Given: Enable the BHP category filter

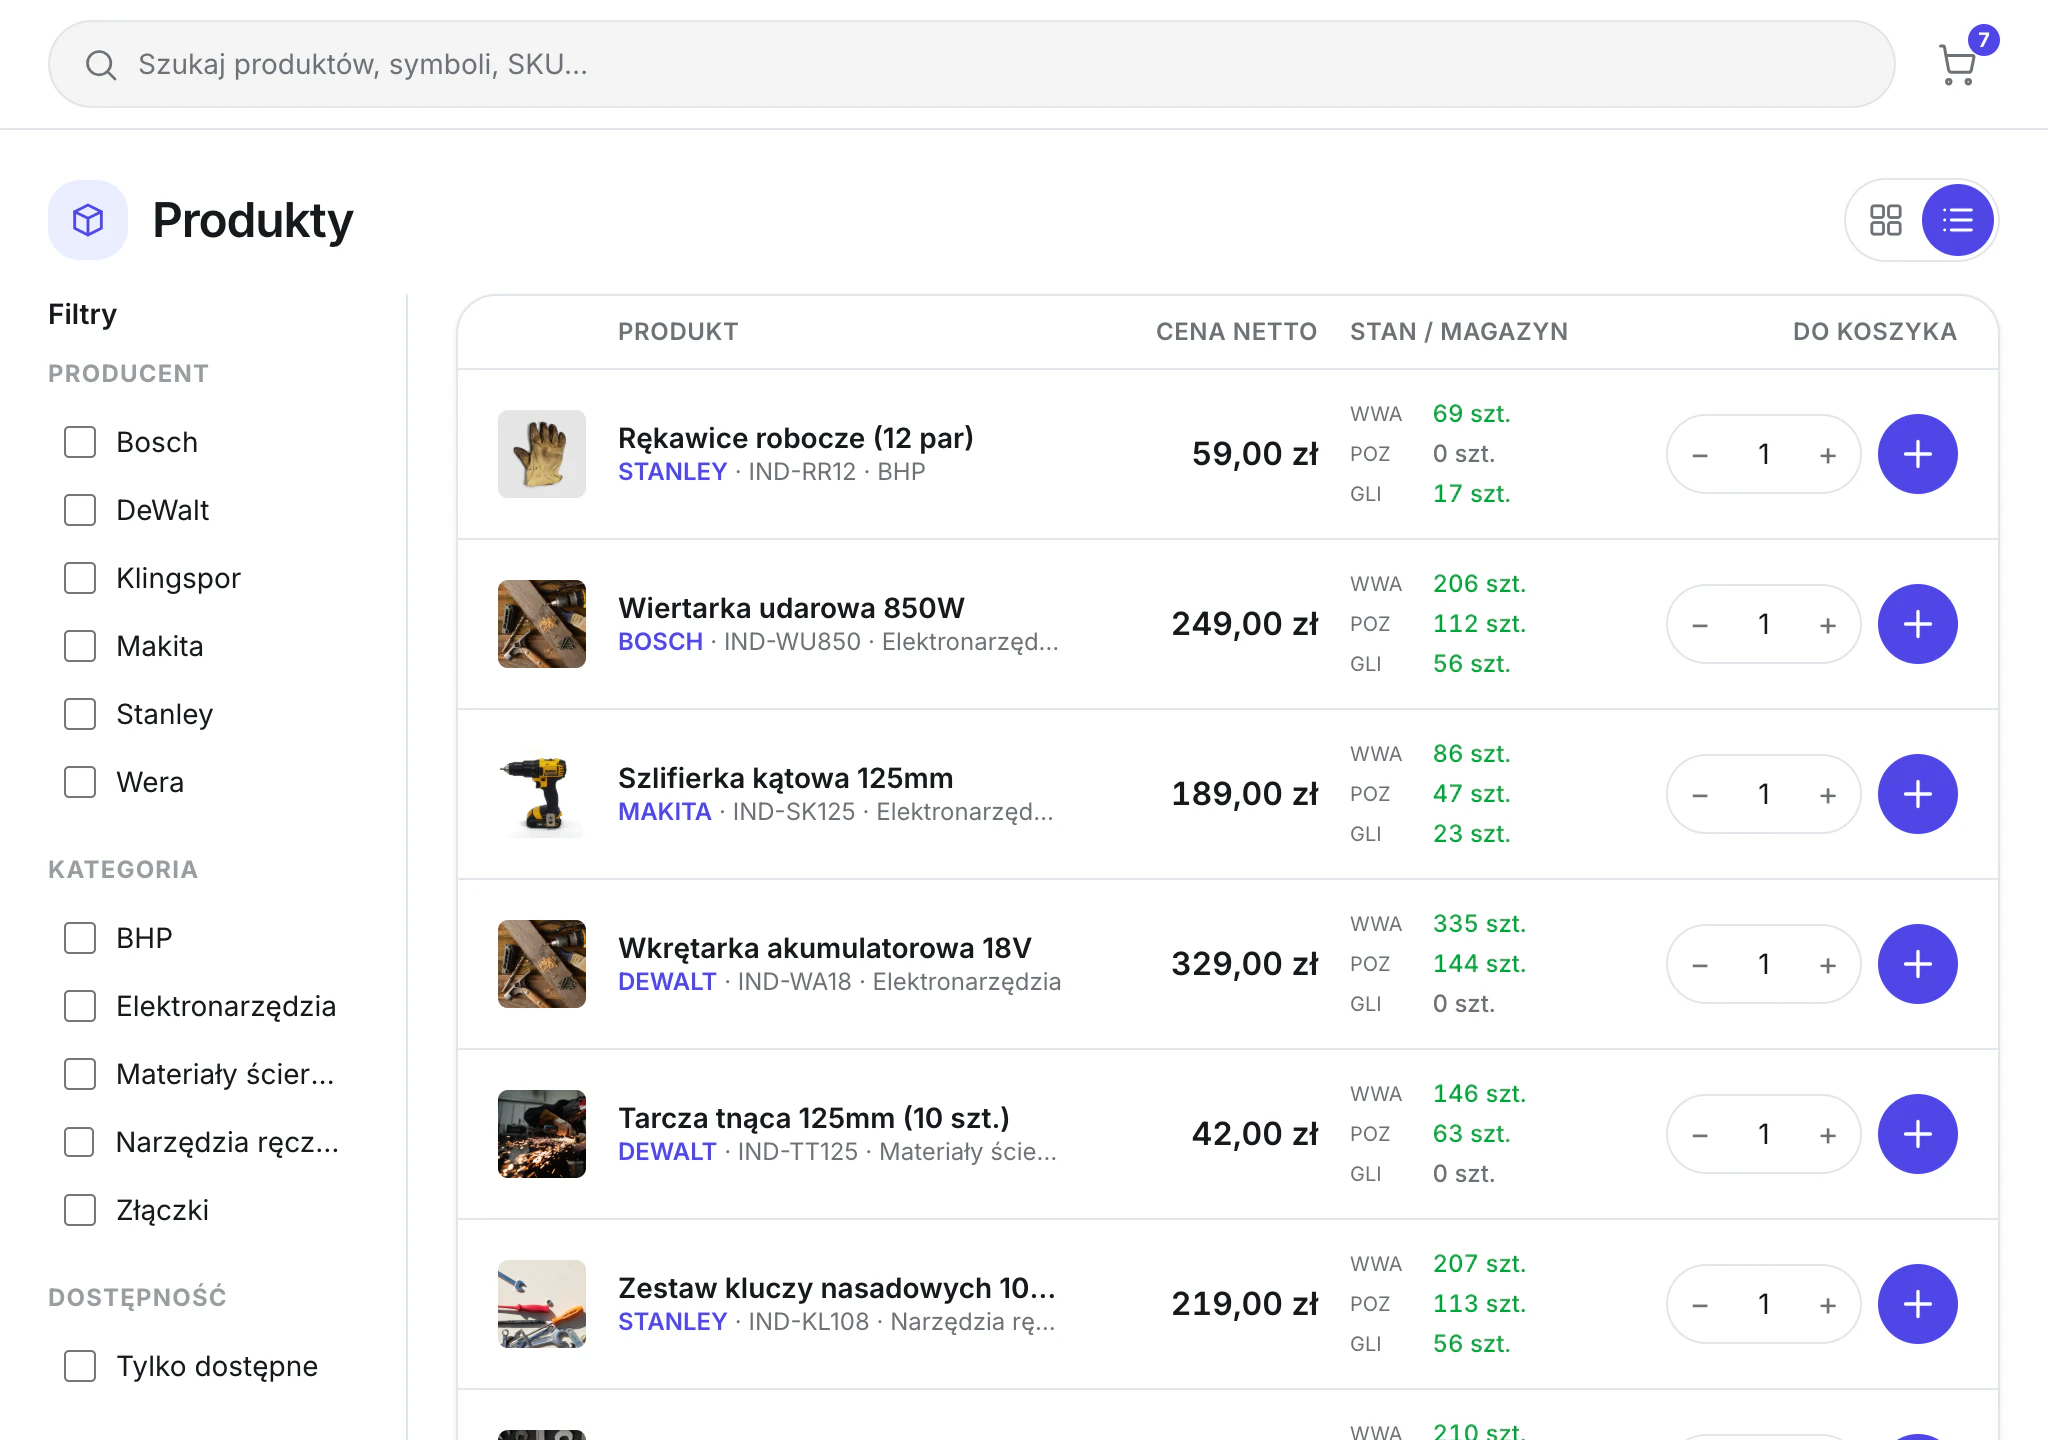Looking at the screenshot, I should pyautogui.click(x=80, y=938).
